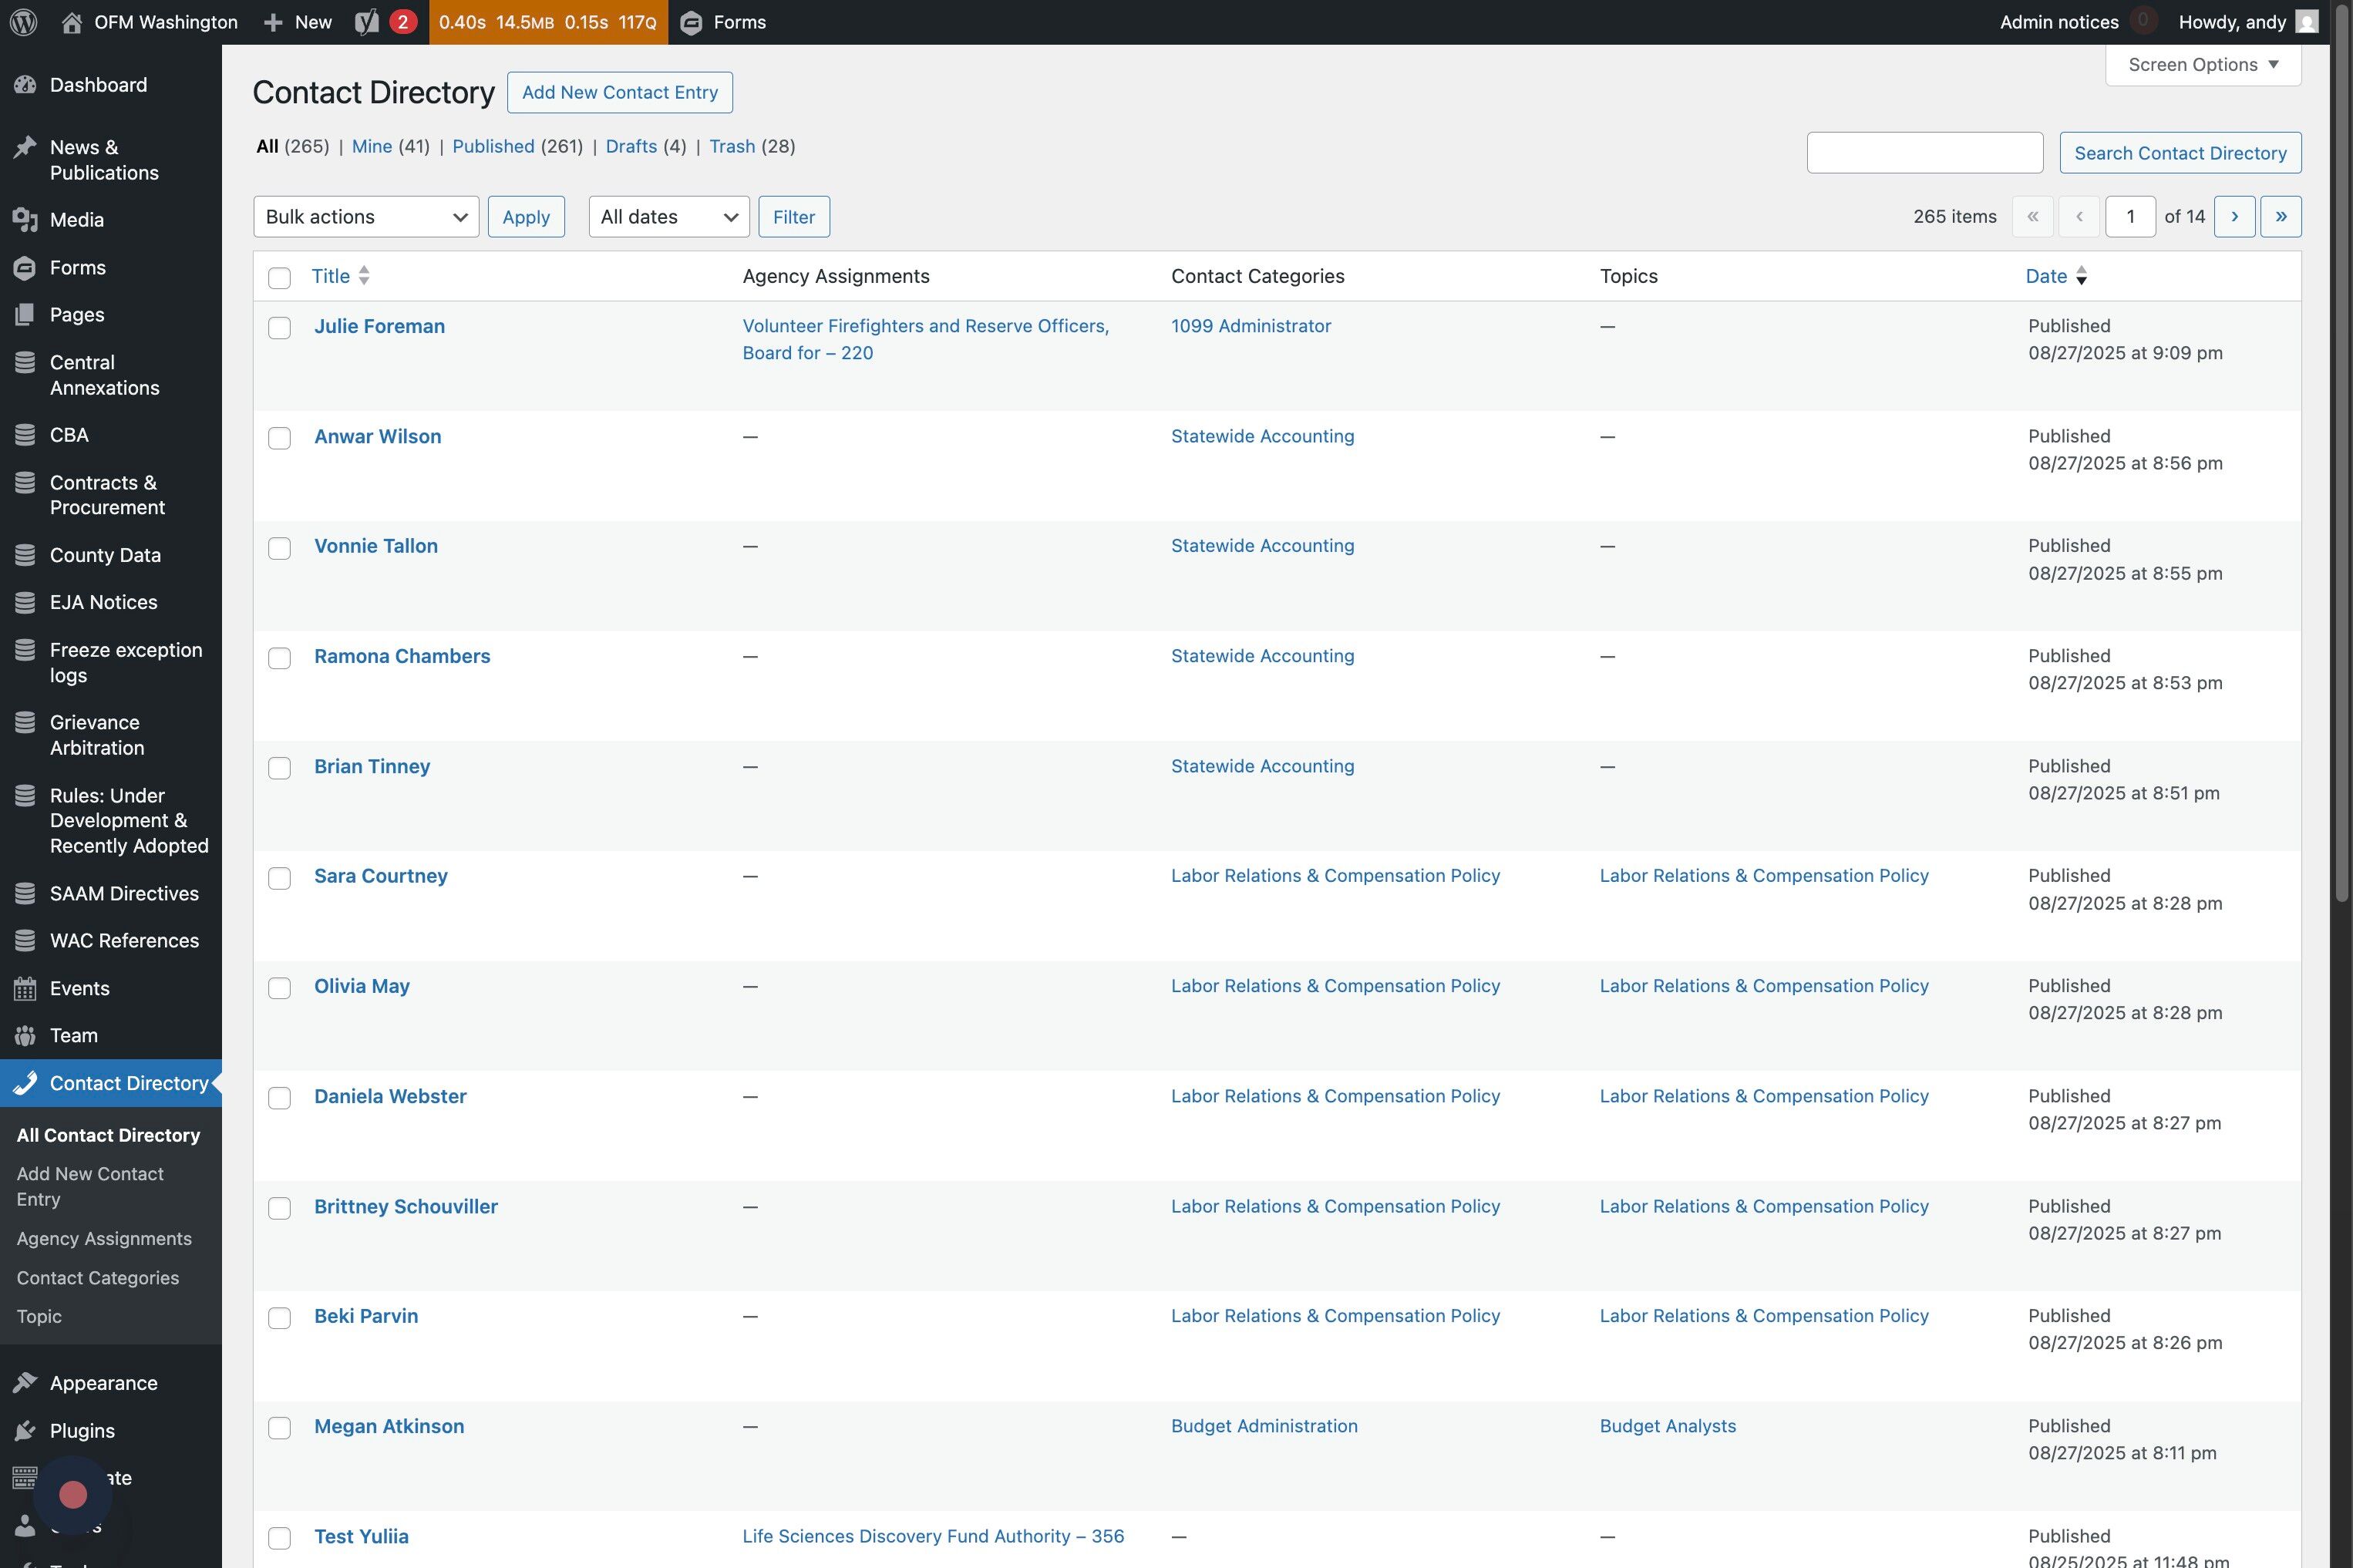Click the WordPress logo icon

click(23, 22)
